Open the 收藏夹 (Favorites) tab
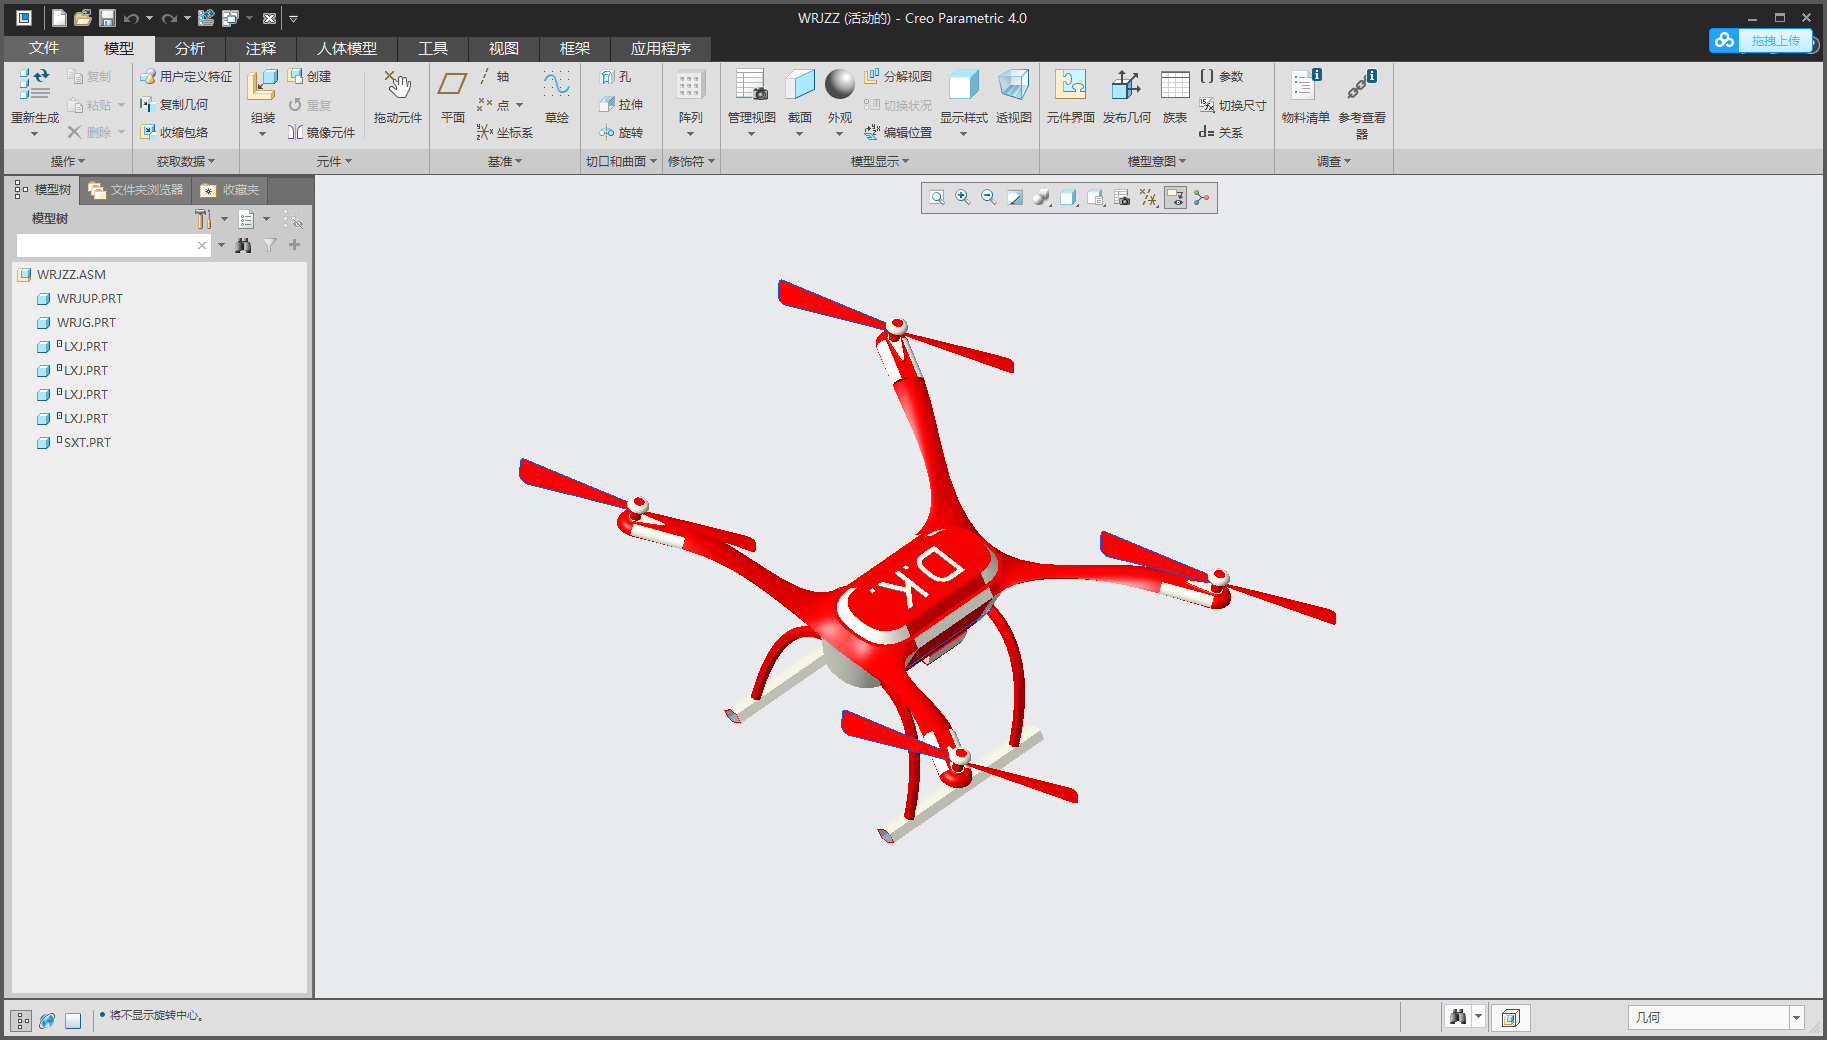This screenshot has height=1040, width=1827. pyautogui.click(x=230, y=190)
